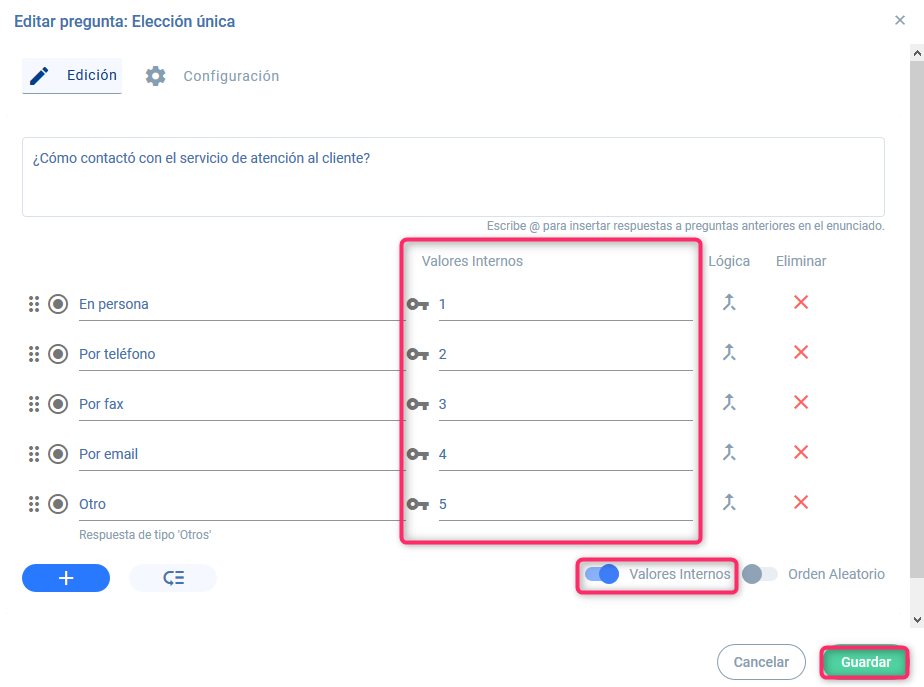Click logic icon for 'En persona' answer

pos(729,302)
